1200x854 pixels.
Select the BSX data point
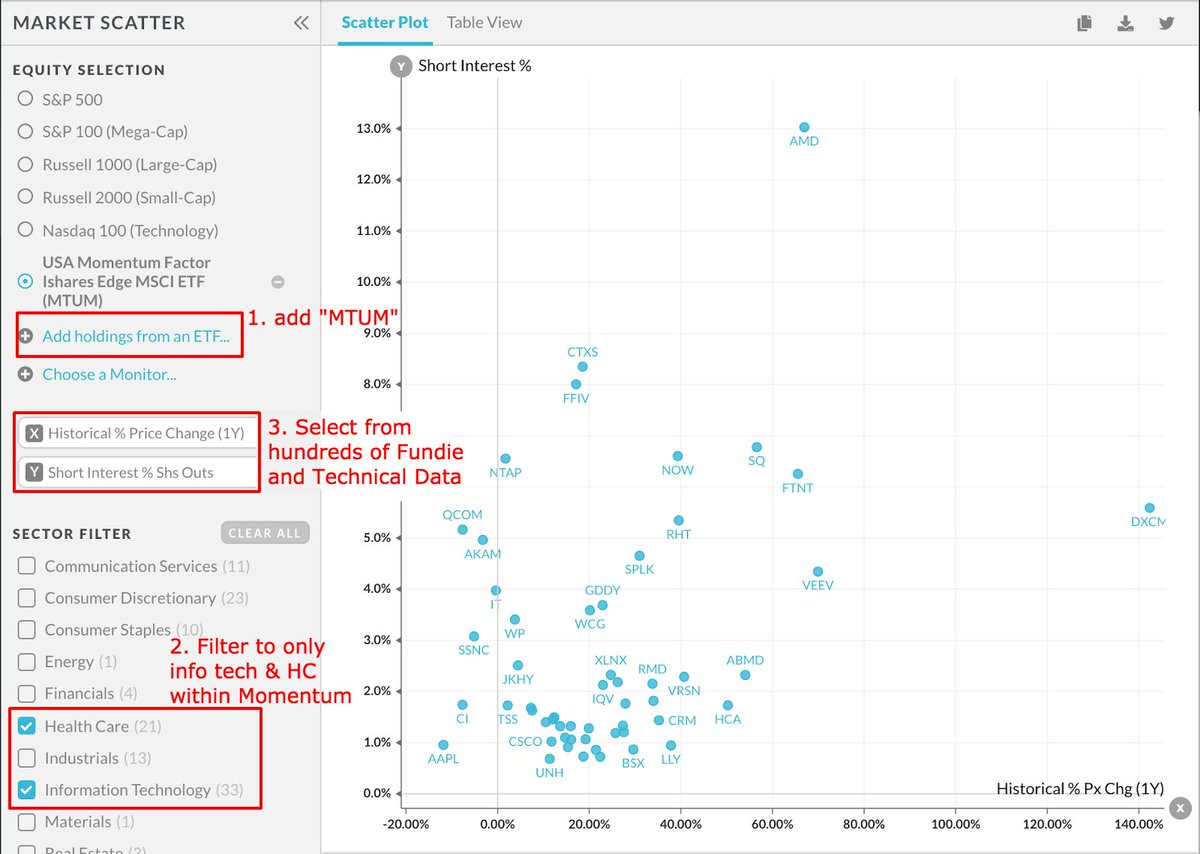[633, 749]
